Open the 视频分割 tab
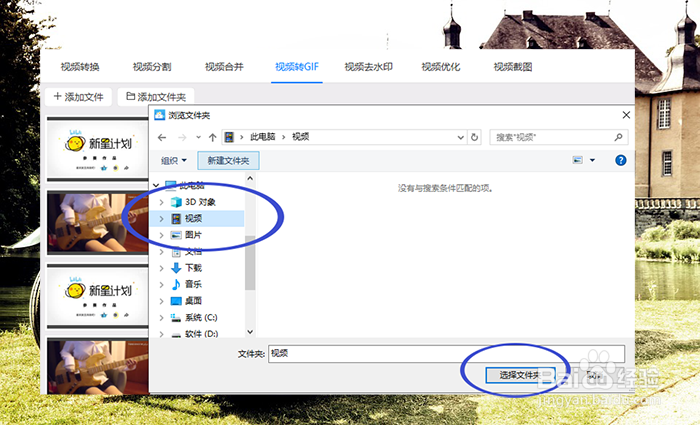Viewport: 700px width, 425px height. 152,67
